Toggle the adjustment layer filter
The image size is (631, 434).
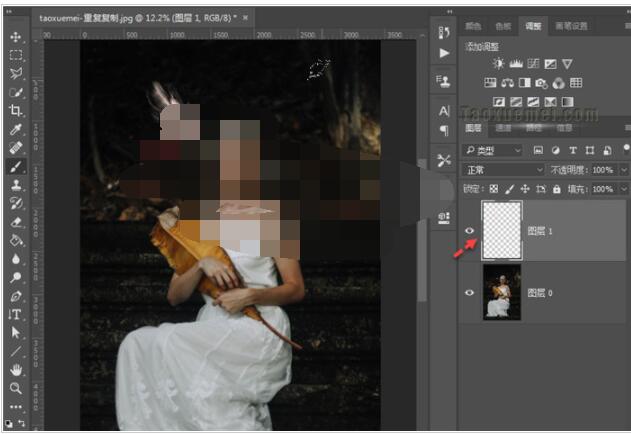pyautogui.click(x=556, y=151)
